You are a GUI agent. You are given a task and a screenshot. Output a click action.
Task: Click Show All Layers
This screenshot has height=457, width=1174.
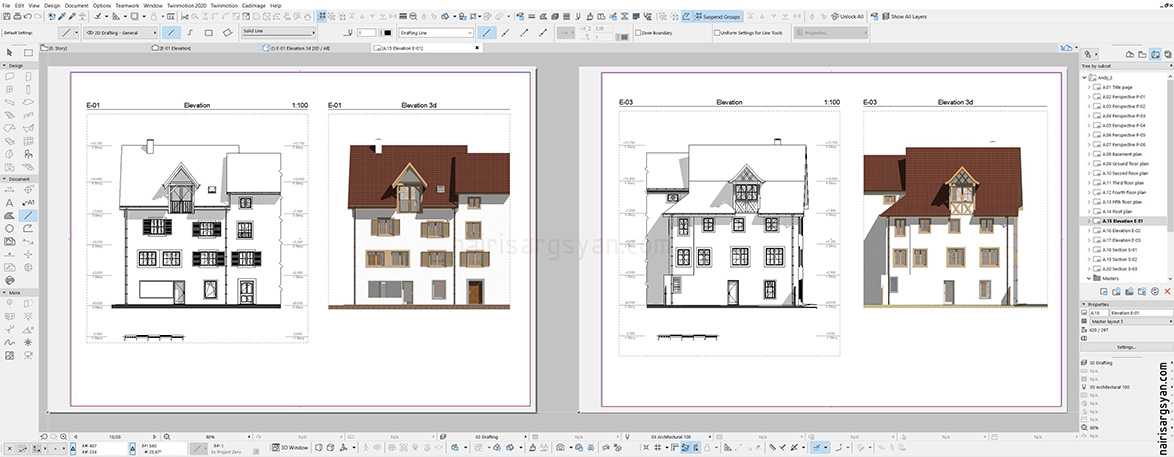pos(904,16)
